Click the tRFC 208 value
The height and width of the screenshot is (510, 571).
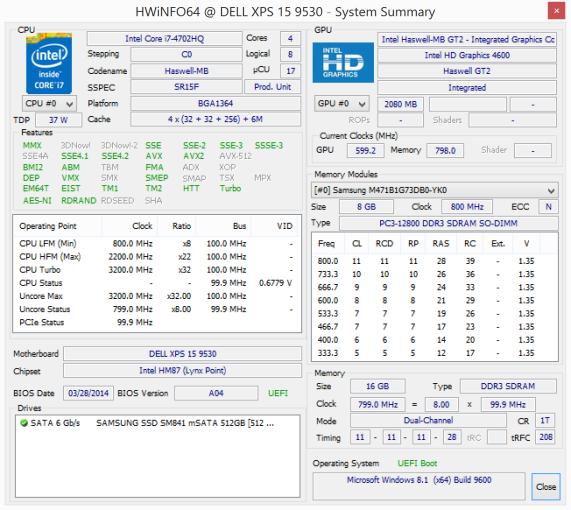click(x=546, y=437)
